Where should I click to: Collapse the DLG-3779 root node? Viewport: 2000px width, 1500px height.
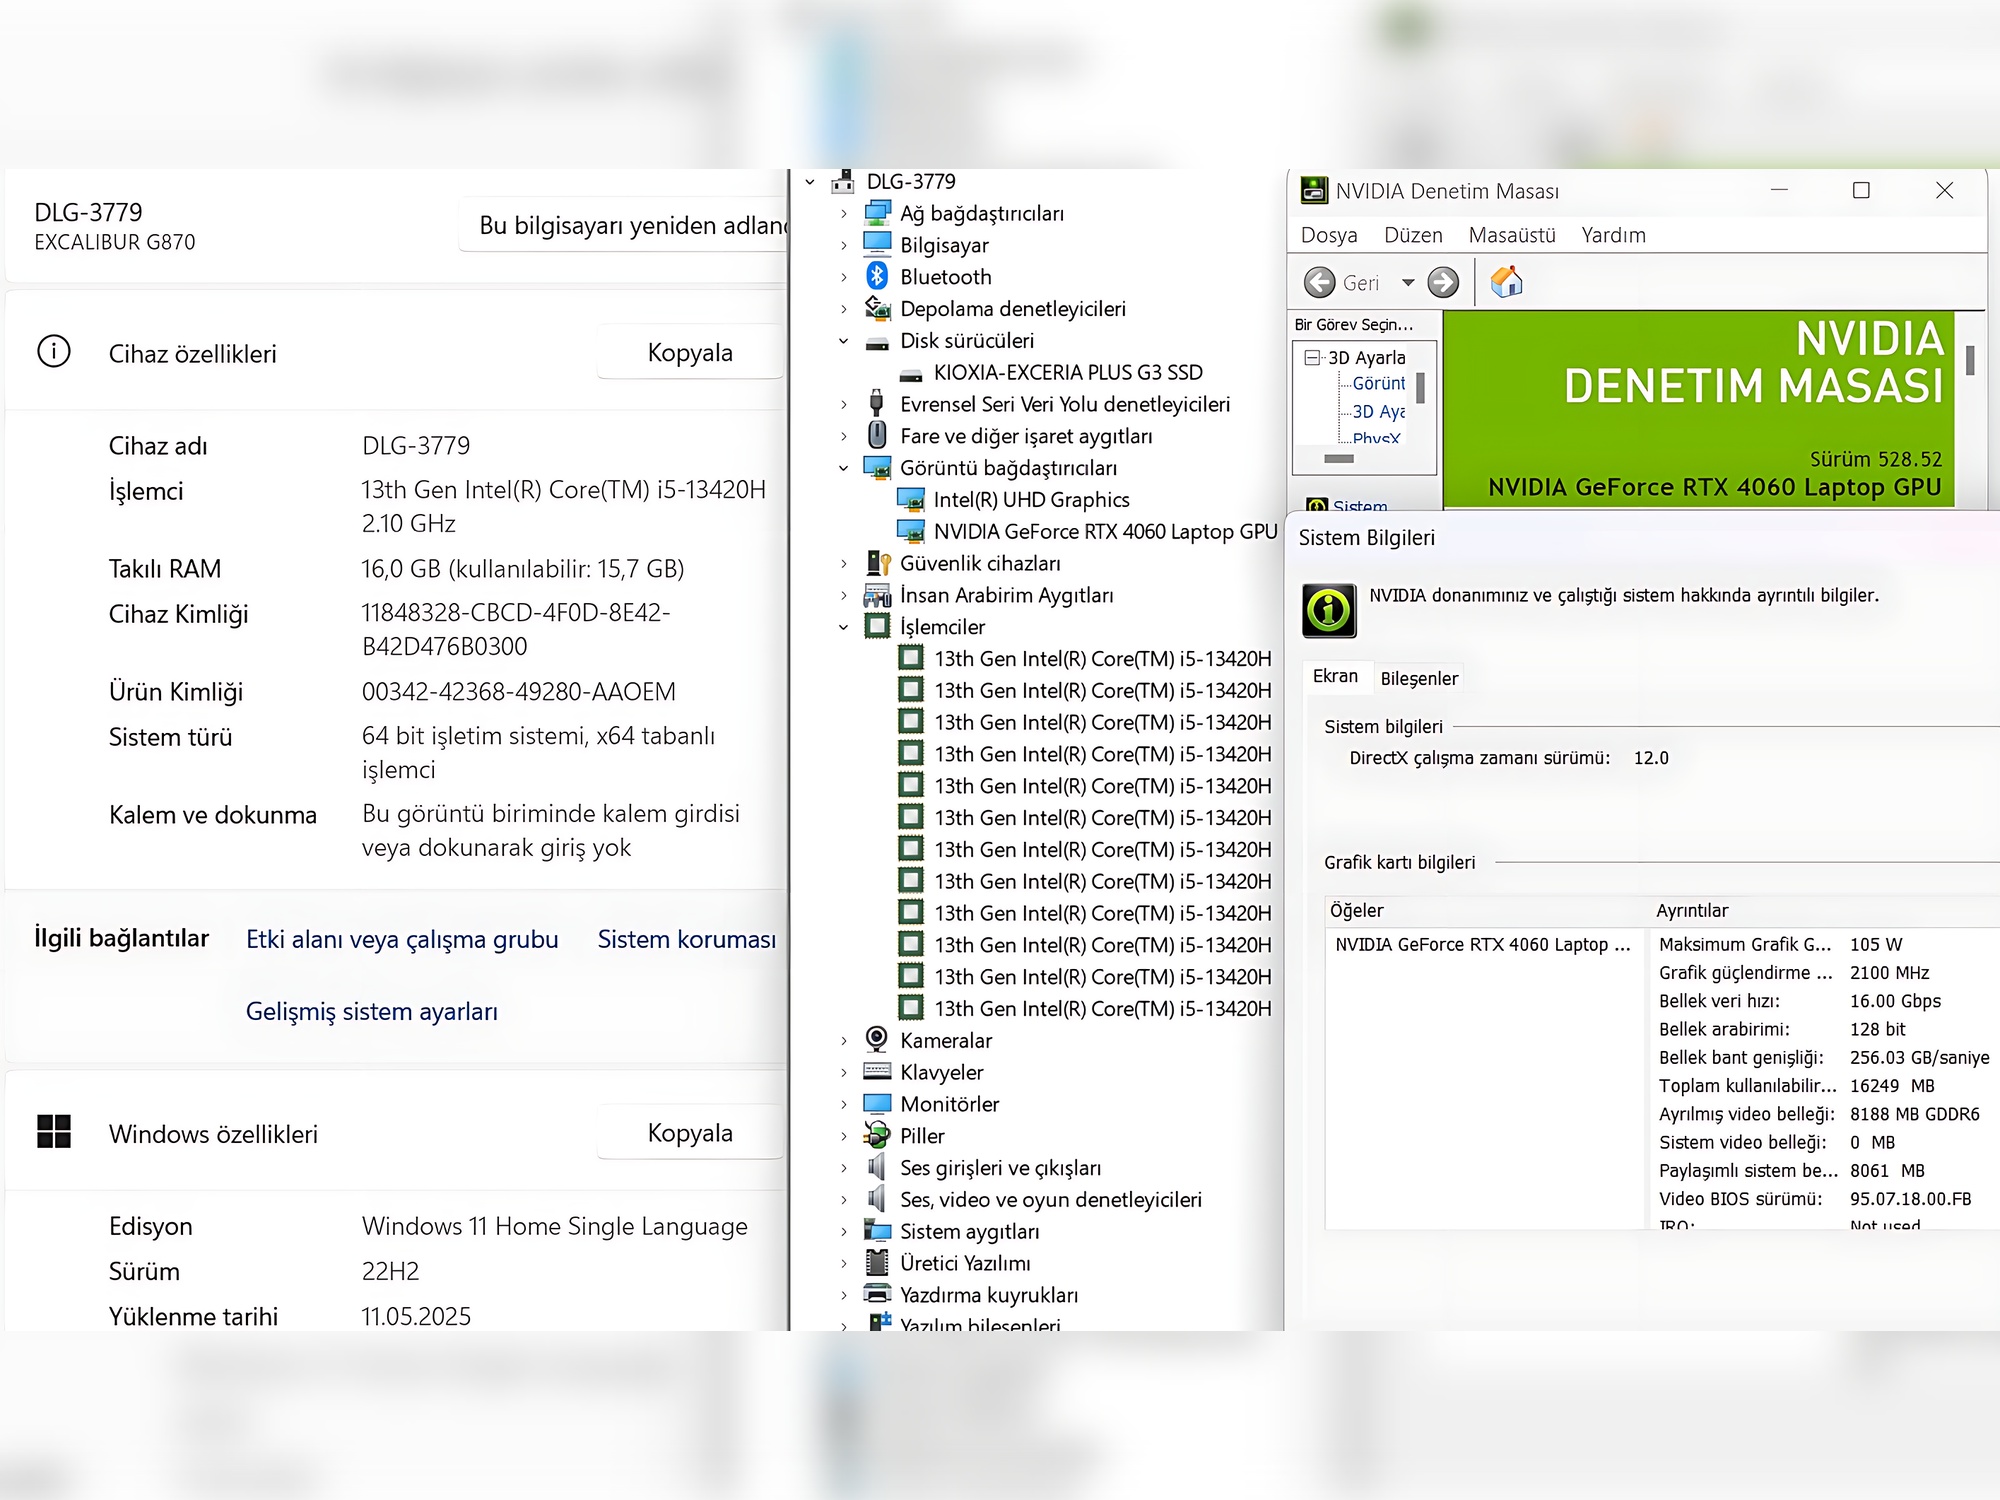811,182
